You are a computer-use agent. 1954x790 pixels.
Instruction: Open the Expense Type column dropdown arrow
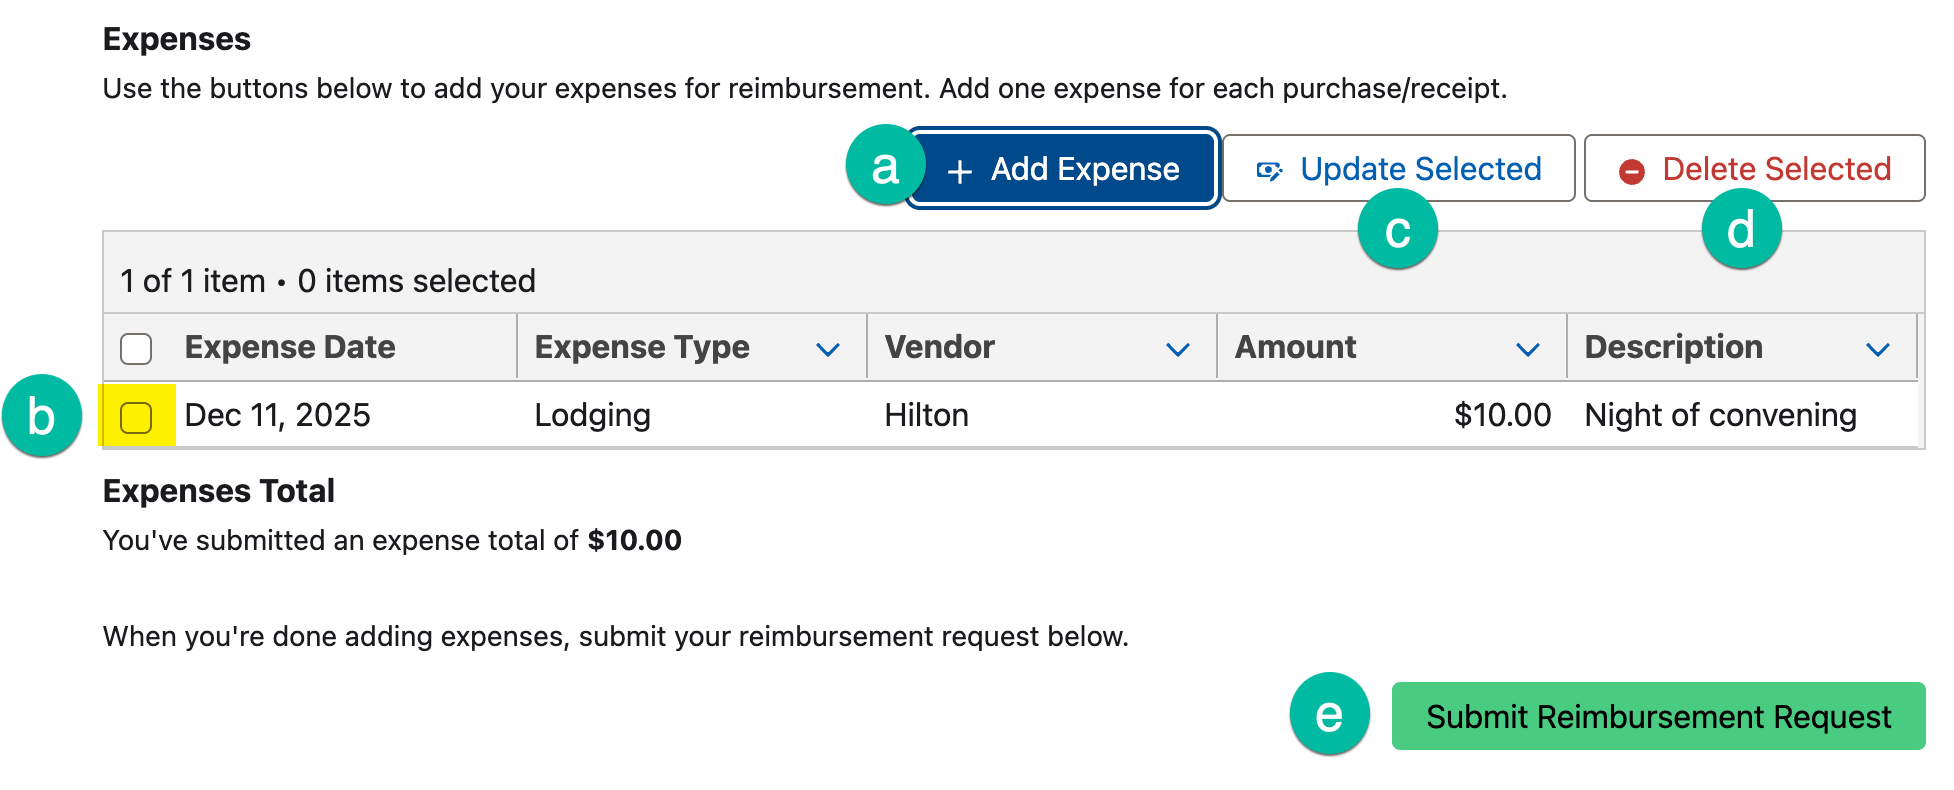[827, 349]
